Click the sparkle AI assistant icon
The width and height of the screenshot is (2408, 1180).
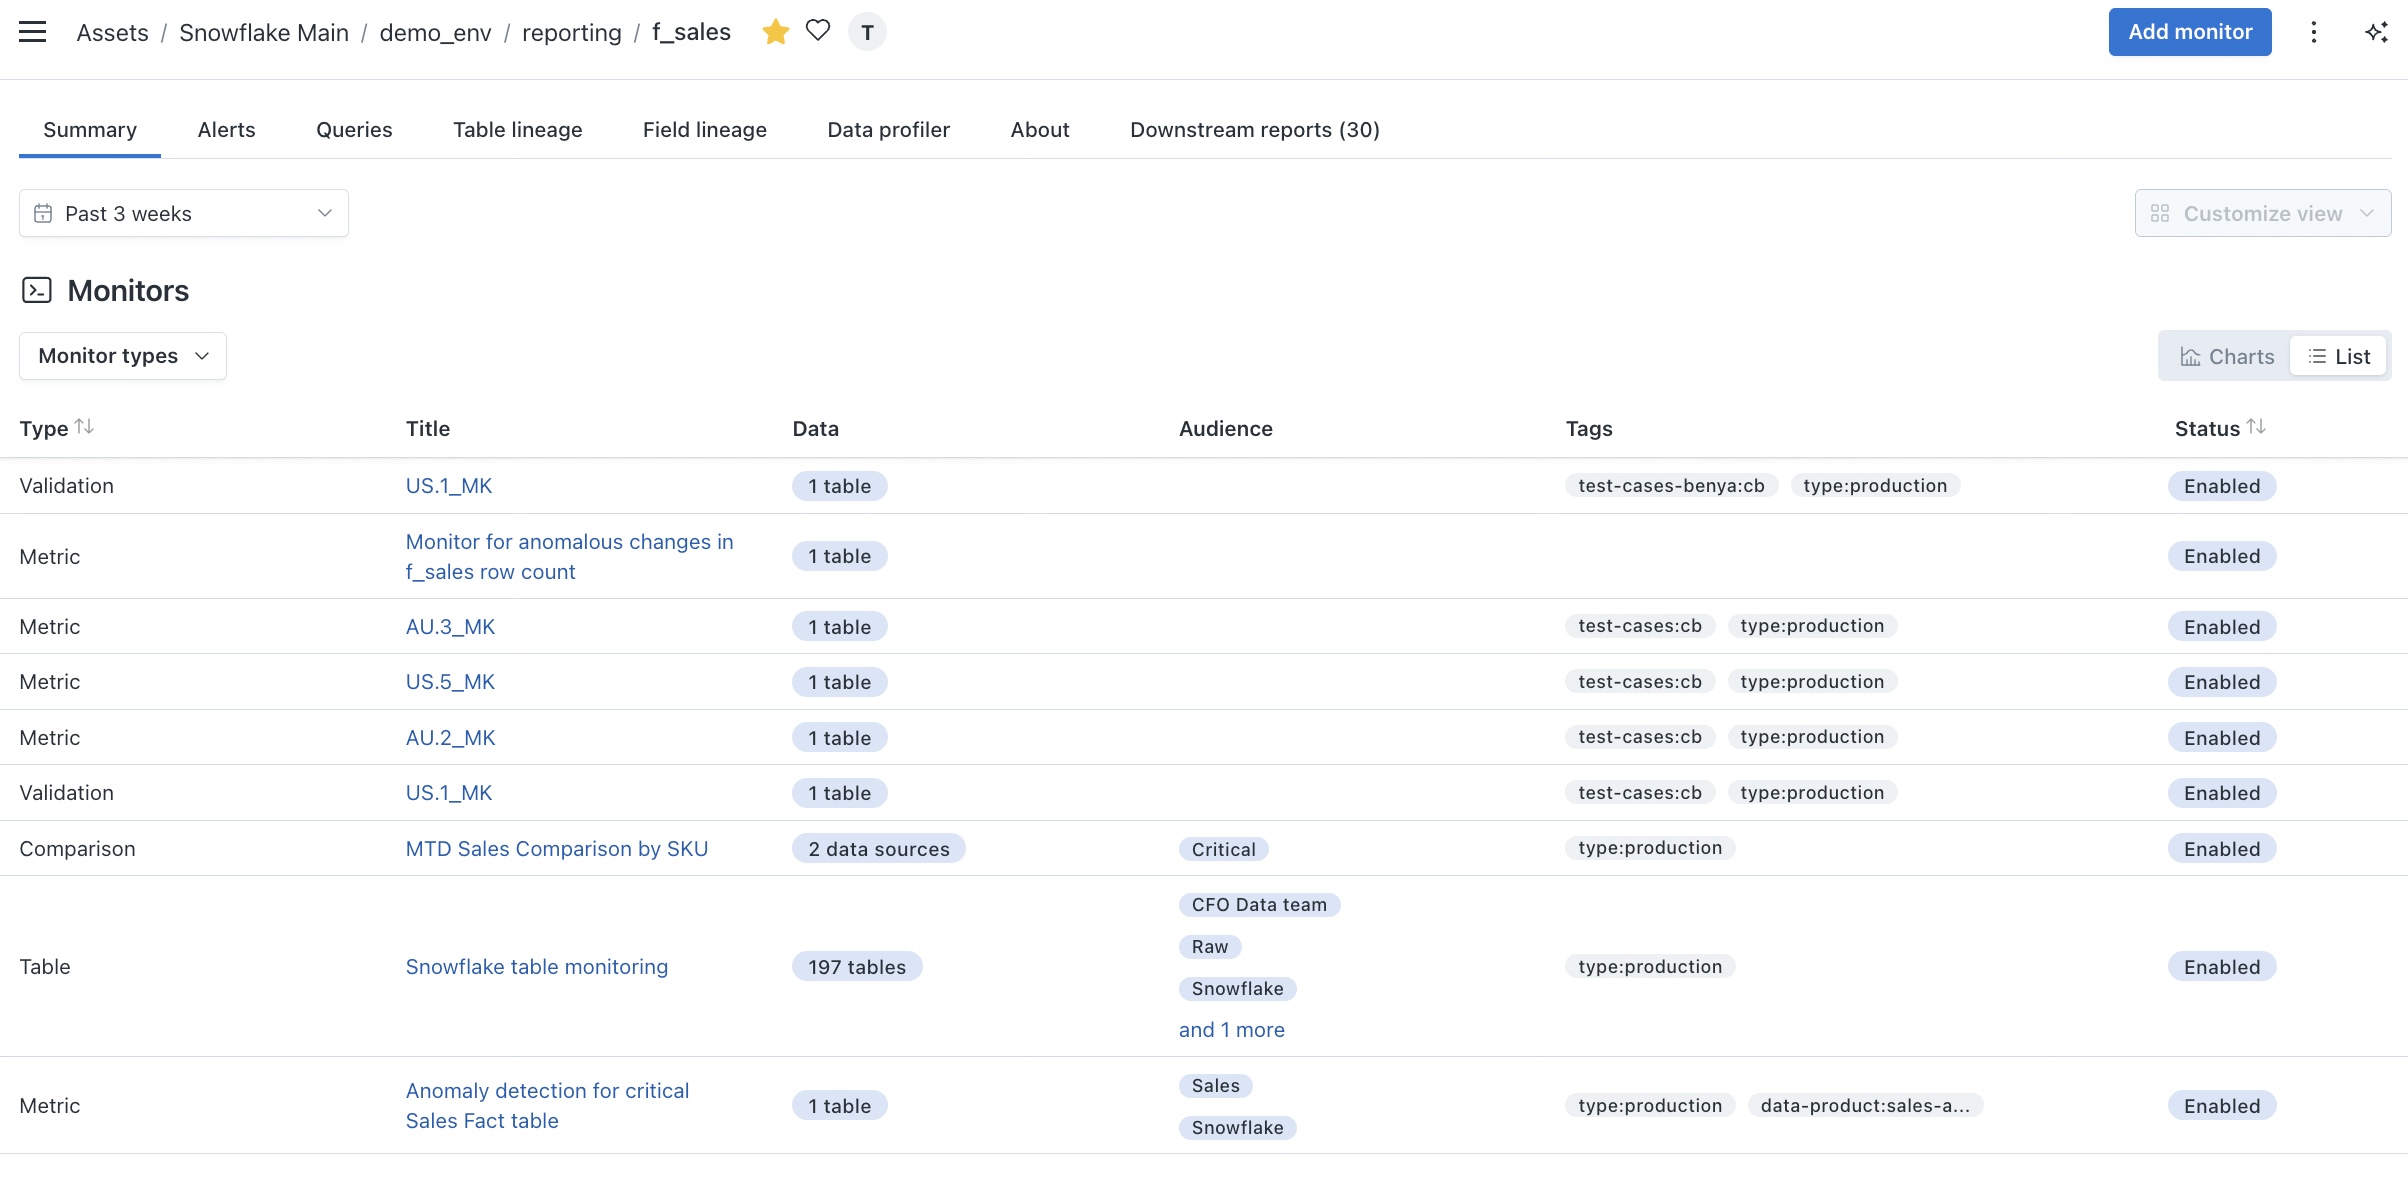[x=2376, y=32]
